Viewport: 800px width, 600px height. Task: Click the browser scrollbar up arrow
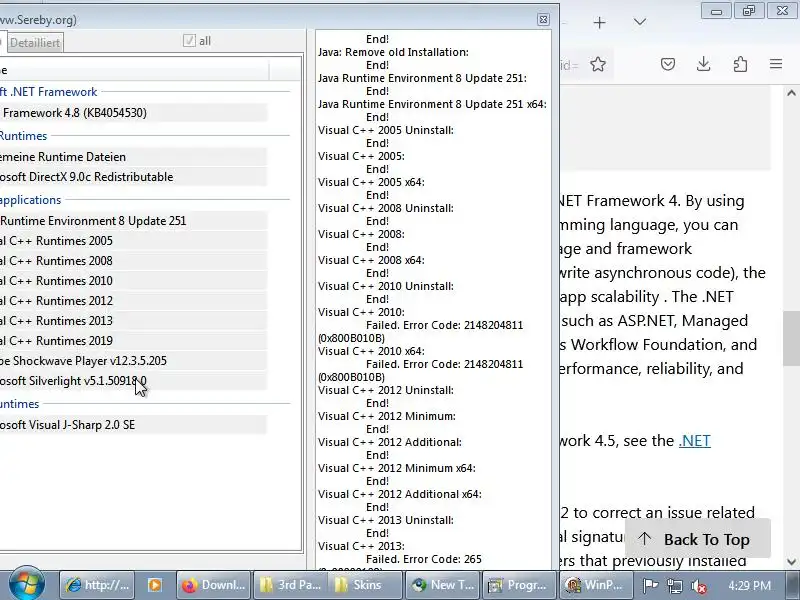[x=791, y=93]
